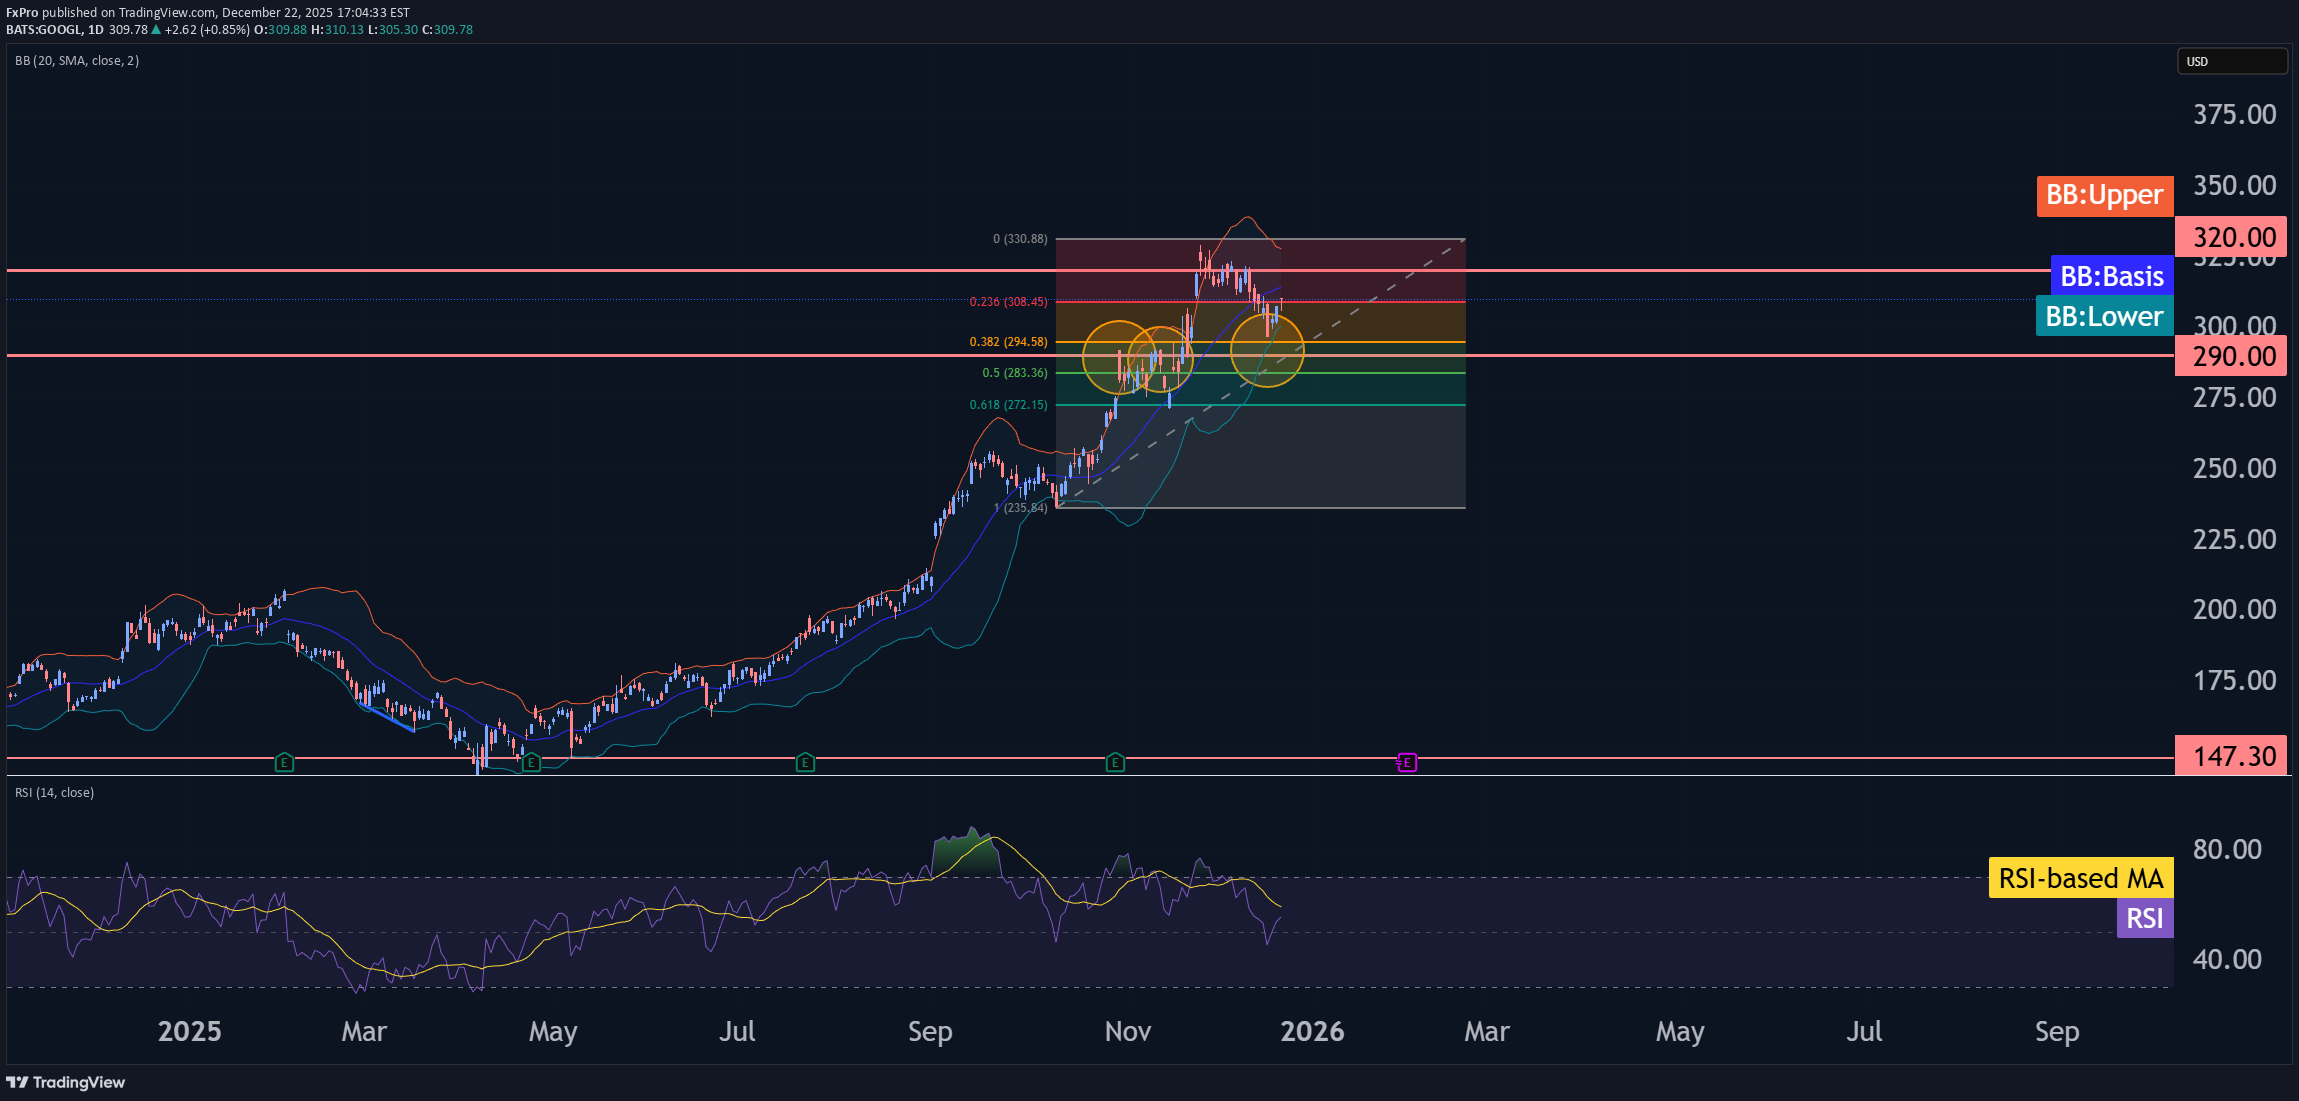Select the BB:Upper orange label
This screenshot has width=2299, height=1101.
tap(2104, 195)
